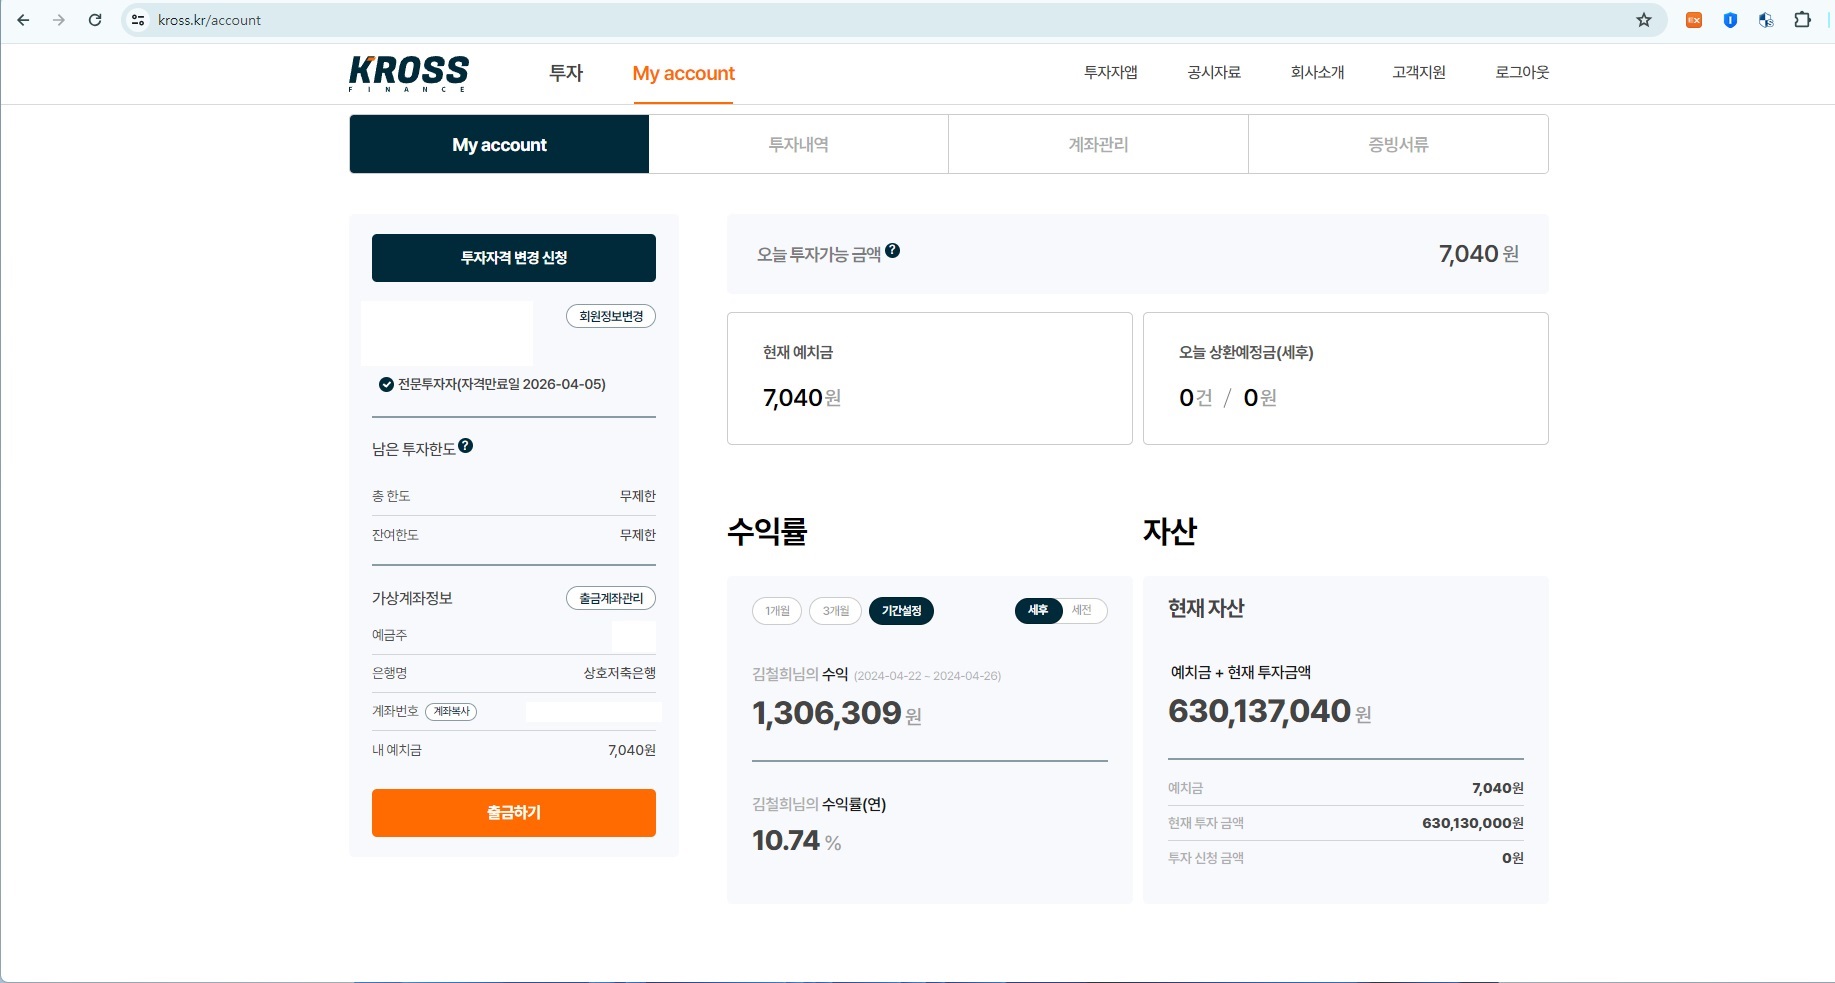Open 공시자료 menu
The height and width of the screenshot is (983, 1835).
click(1214, 72)
